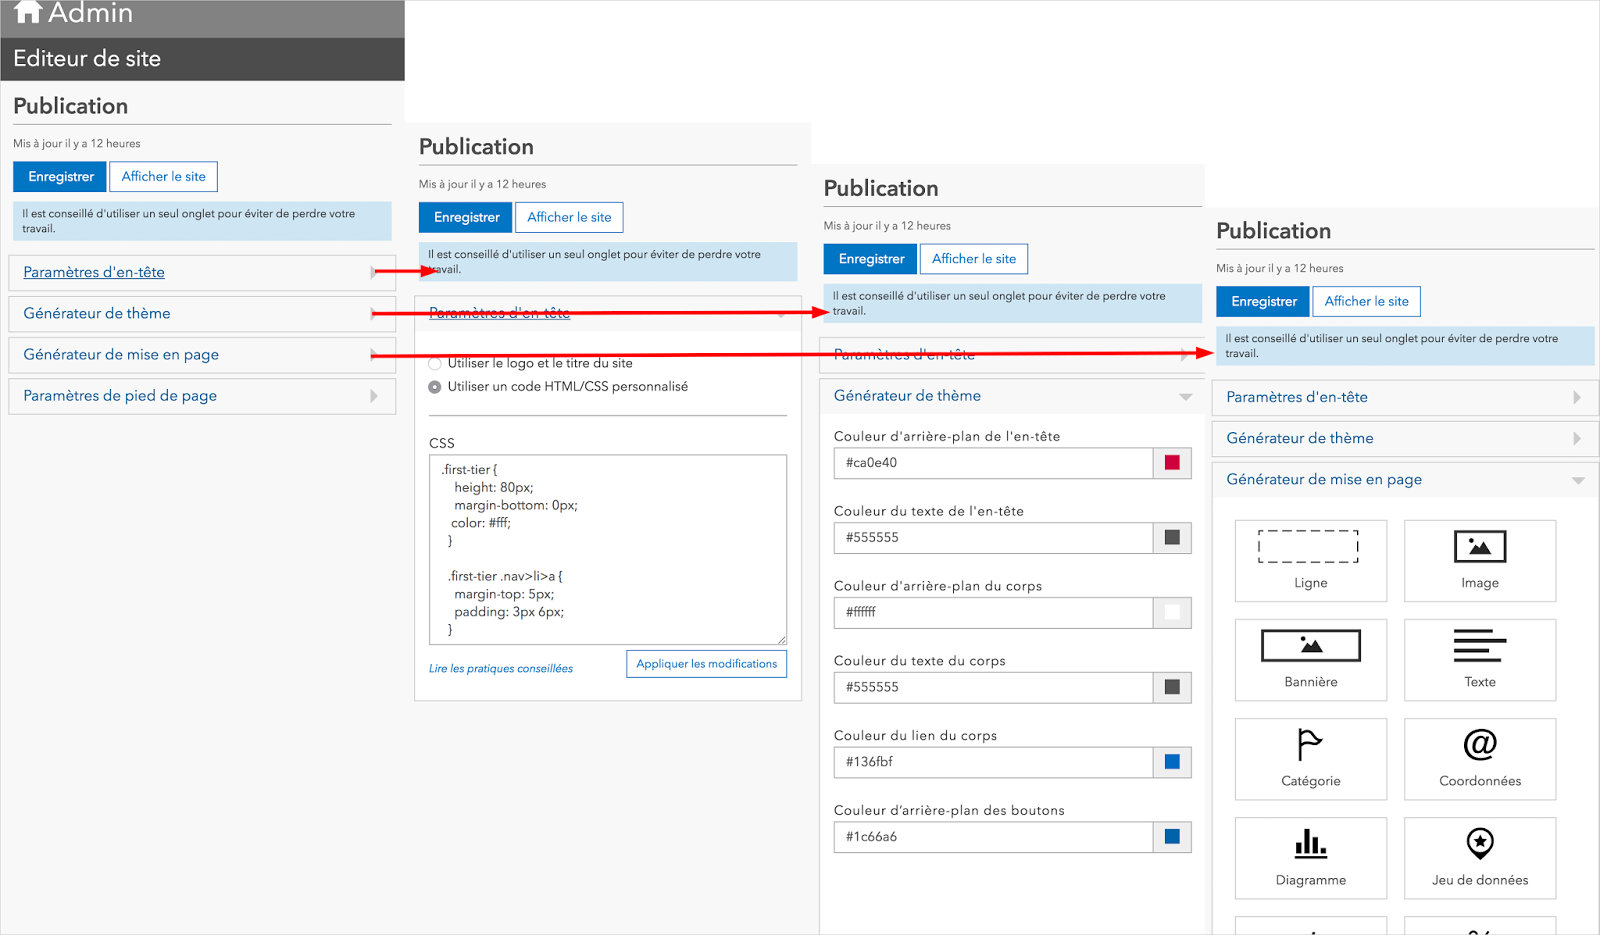Collapse the Générateur de mise en page card panel
This screenshot has width=1600, height=935.
click(x=1405, y=480)
